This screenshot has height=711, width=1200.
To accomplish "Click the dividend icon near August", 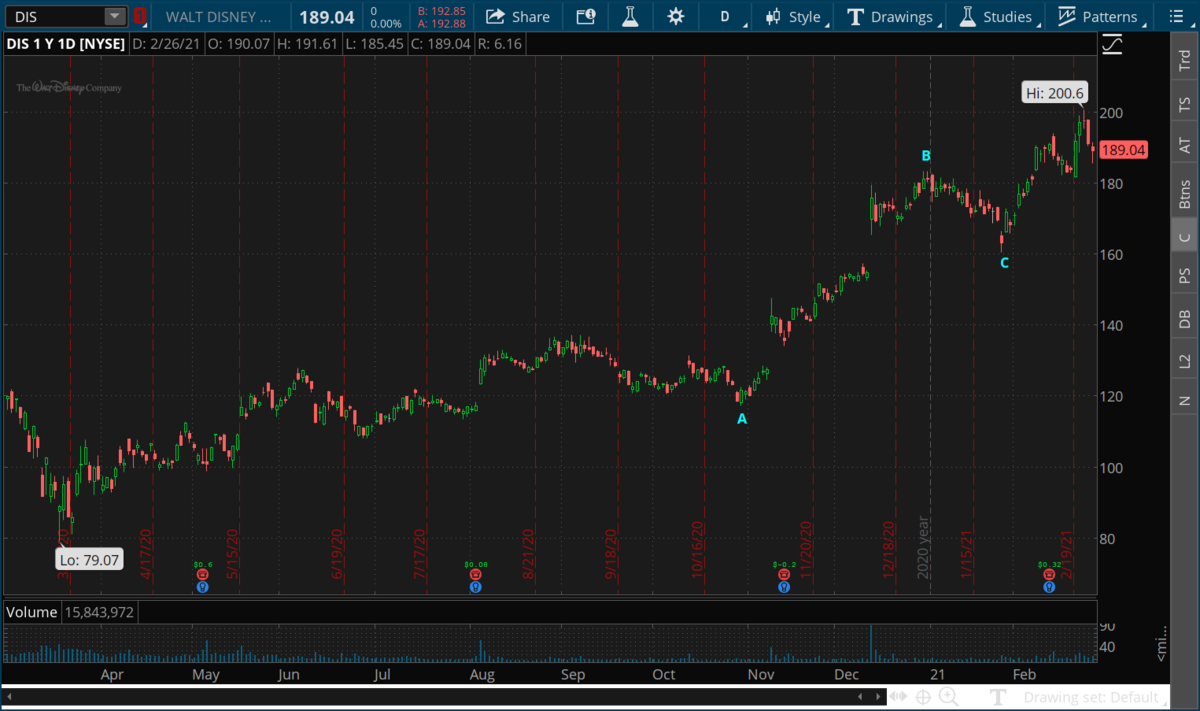I will tap(476, 587).
